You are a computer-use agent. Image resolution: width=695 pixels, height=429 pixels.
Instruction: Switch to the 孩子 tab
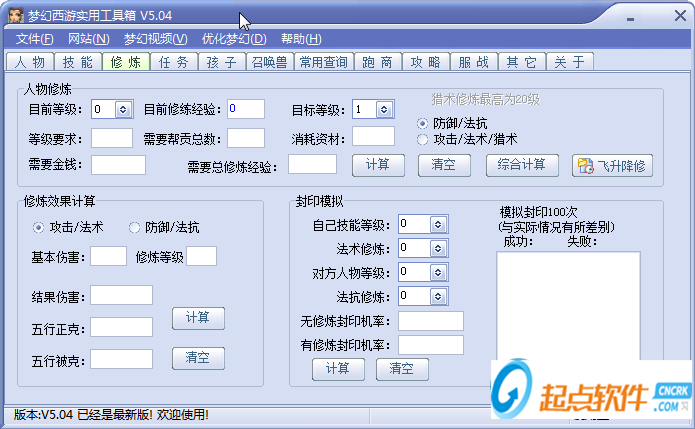click(222, 62)
